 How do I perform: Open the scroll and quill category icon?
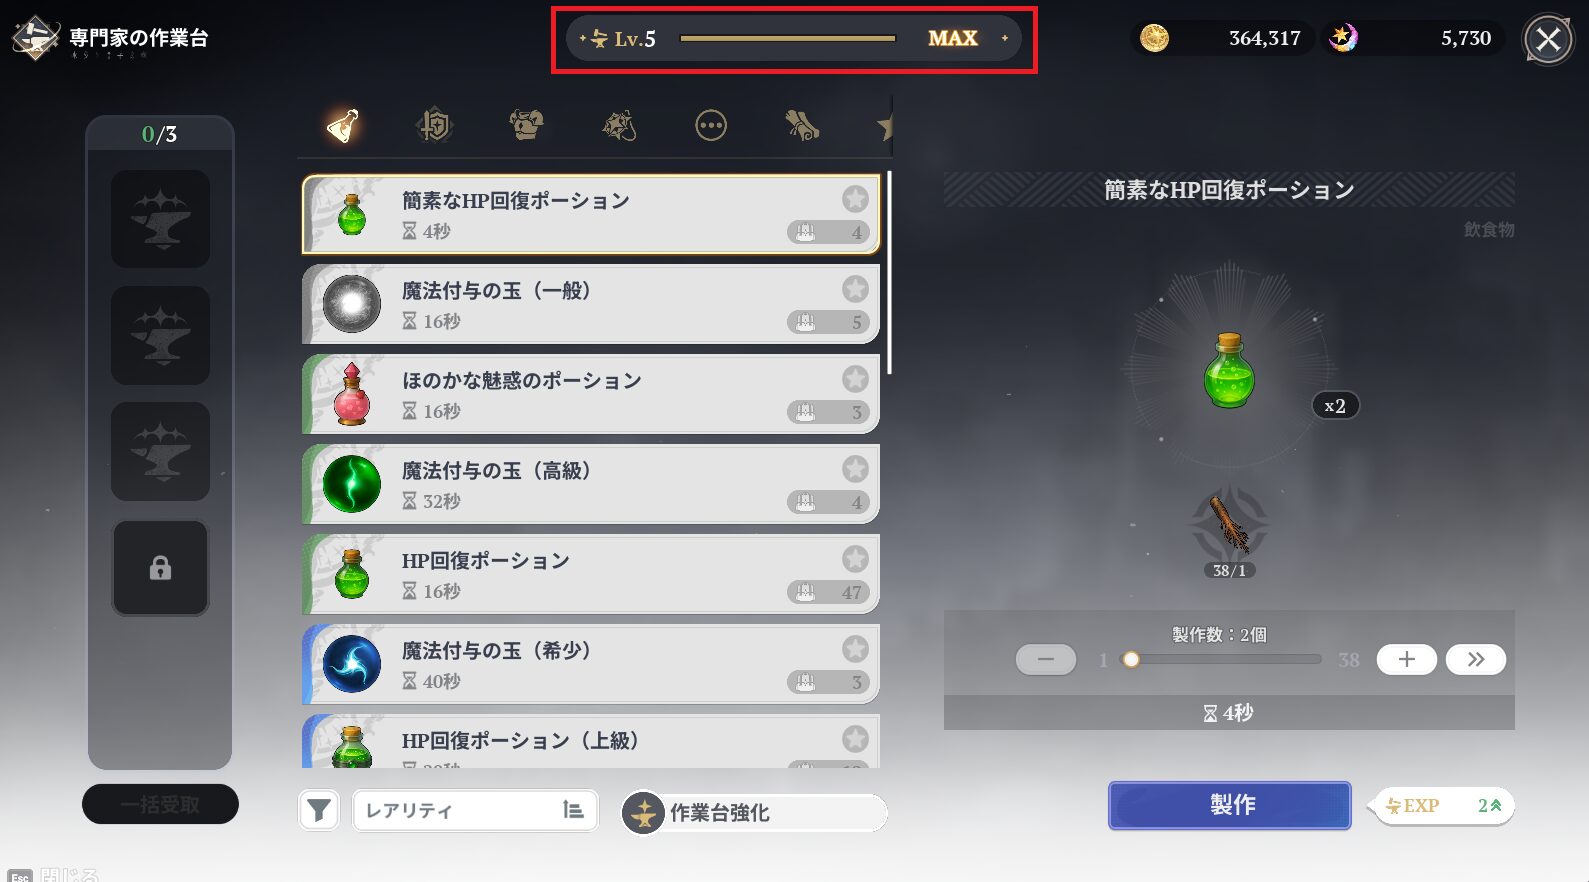coord(803,126)
